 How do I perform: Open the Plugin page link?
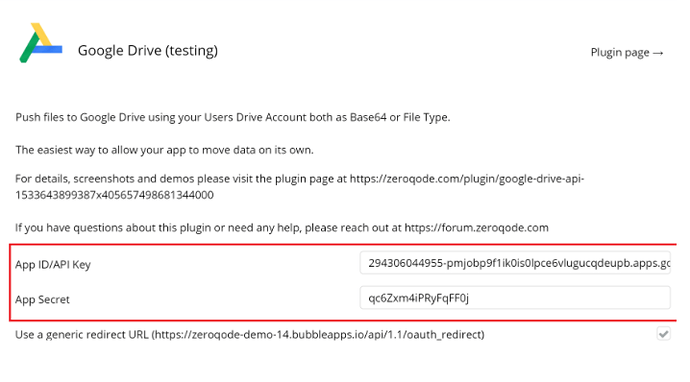[627, 53]
